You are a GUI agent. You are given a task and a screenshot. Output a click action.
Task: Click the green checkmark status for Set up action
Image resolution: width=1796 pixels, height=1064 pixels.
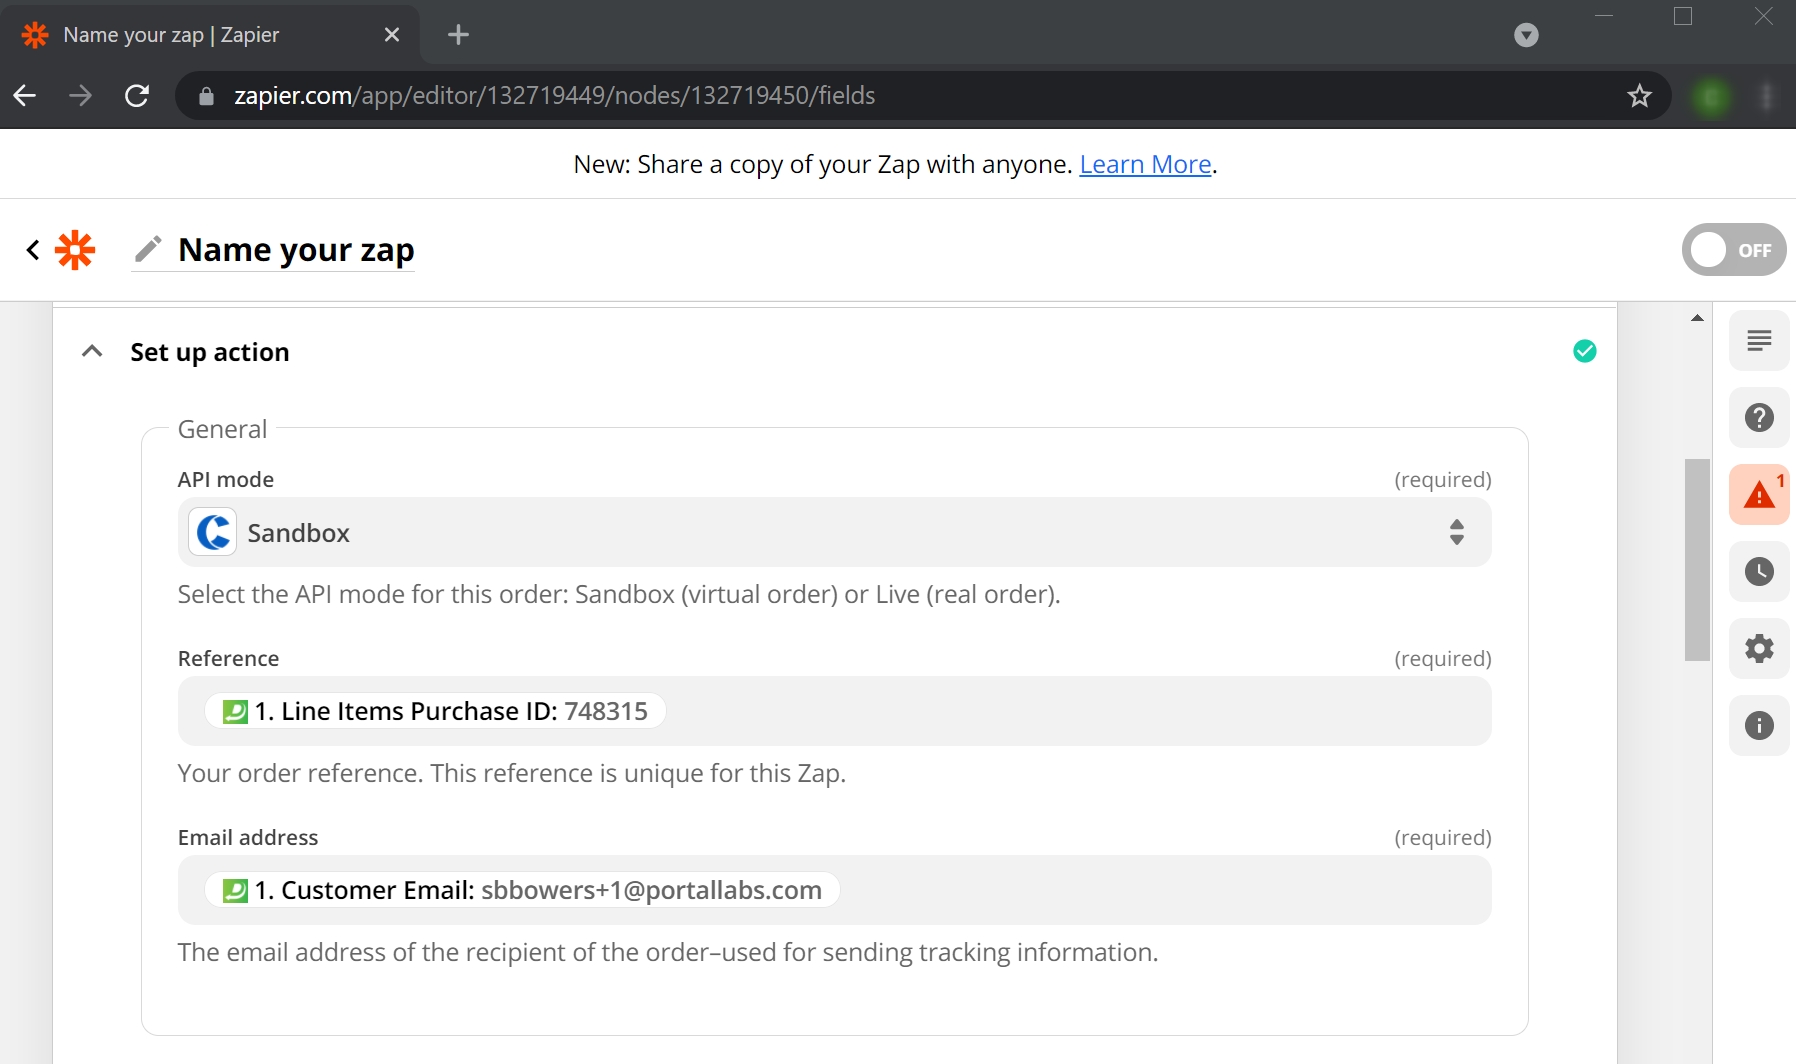coord(1585,351)
